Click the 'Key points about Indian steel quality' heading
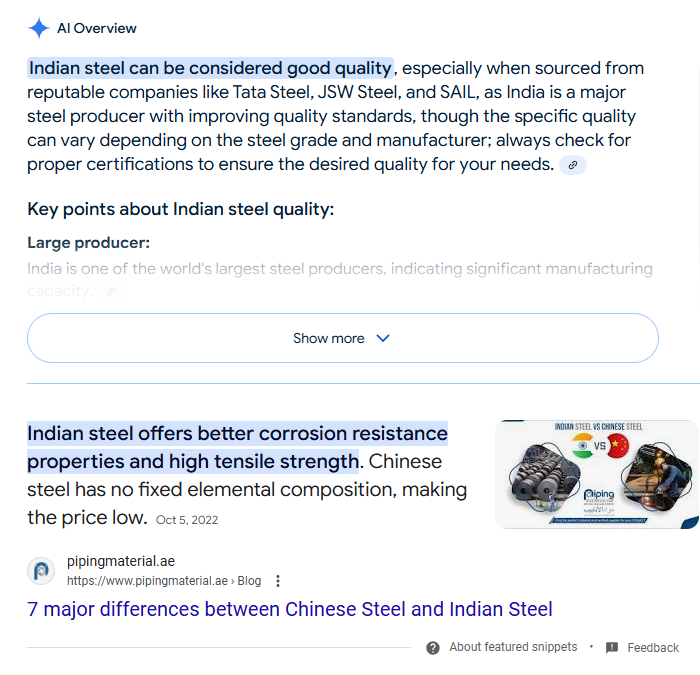Screen dimensions: 700x675 tap(180, 209)
